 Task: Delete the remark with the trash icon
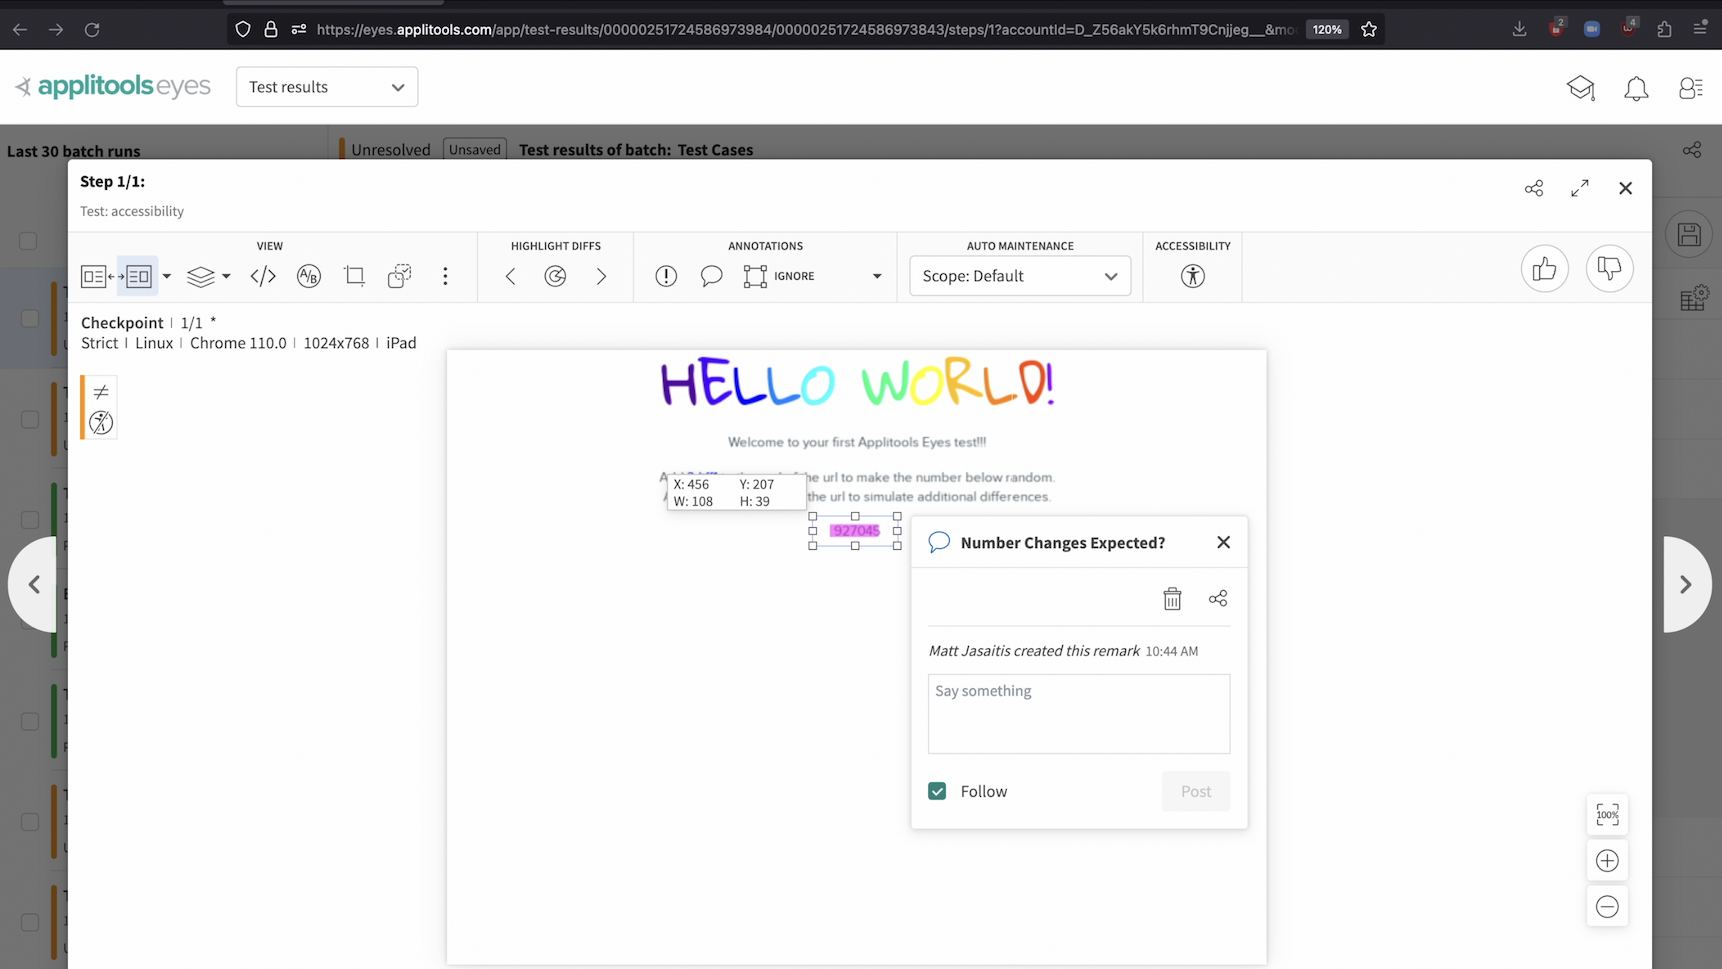(1173, 598)
